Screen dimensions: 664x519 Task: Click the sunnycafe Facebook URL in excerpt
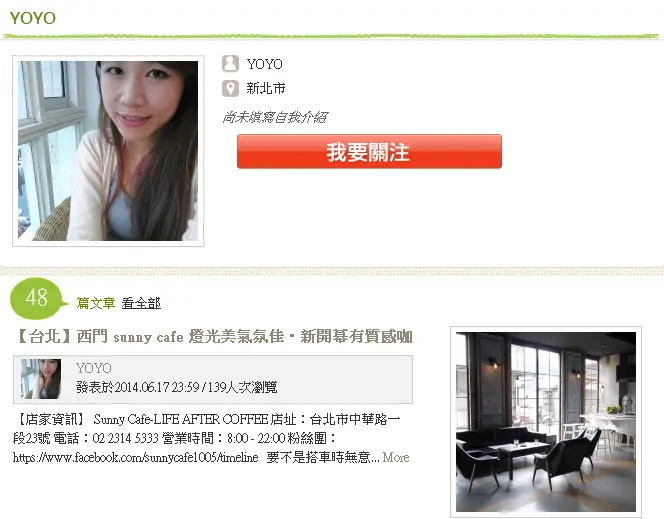coord(136,458)
